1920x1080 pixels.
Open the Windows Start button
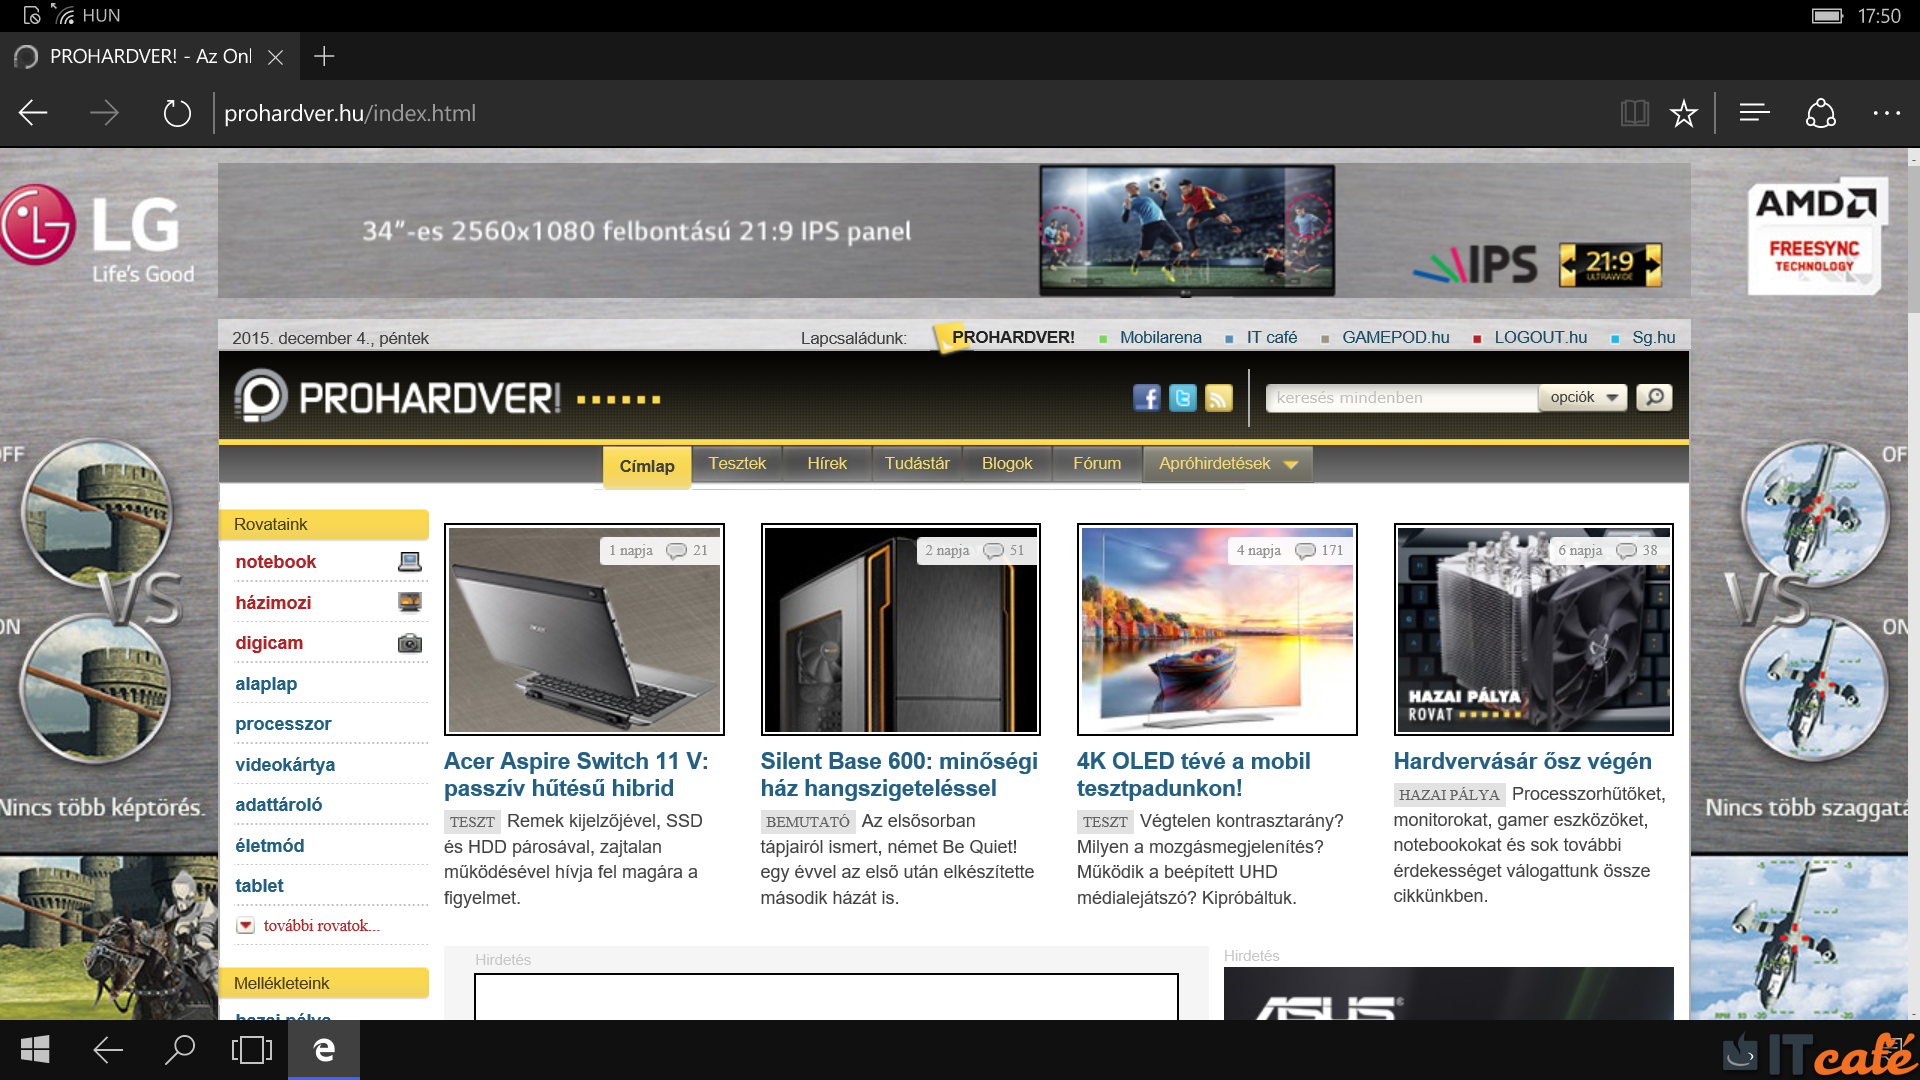[35, 1050]
